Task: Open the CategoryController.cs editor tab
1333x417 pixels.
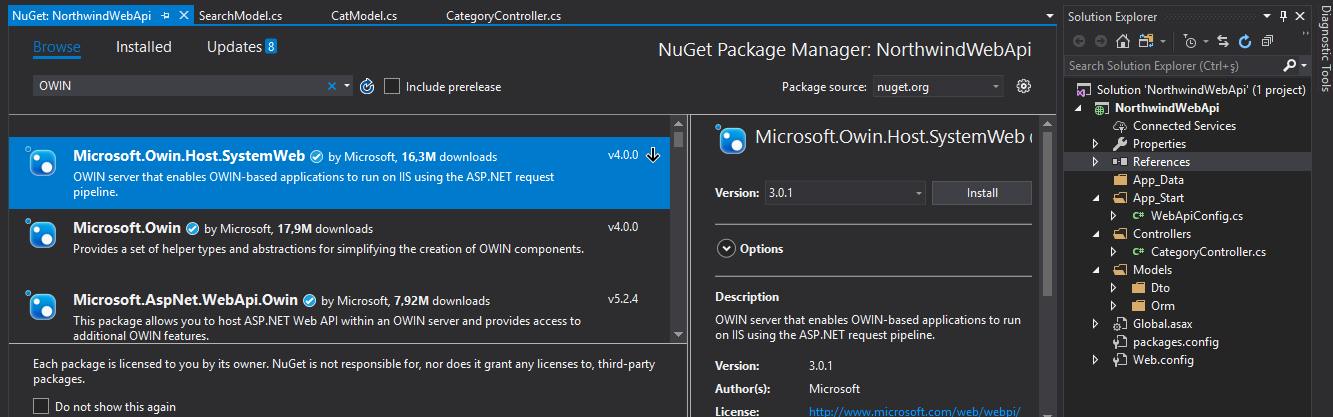Action: tap(502, 16)
